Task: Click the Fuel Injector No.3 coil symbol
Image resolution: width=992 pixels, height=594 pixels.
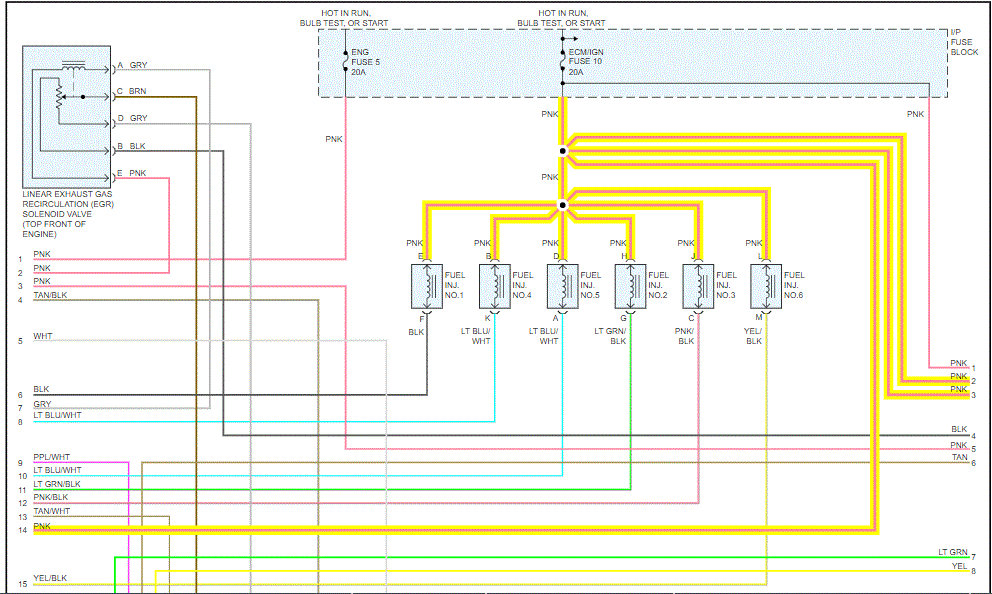Action: point(698,286)
